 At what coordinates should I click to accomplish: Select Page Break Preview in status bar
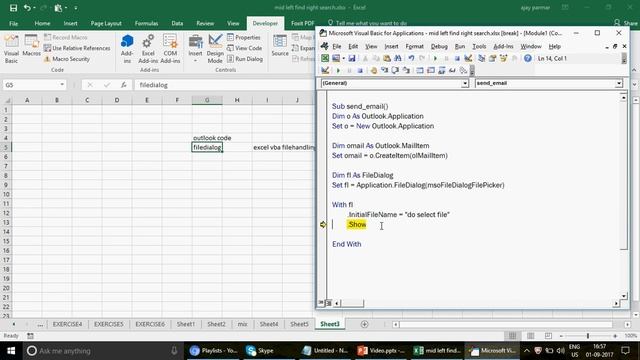click(548, 336)
